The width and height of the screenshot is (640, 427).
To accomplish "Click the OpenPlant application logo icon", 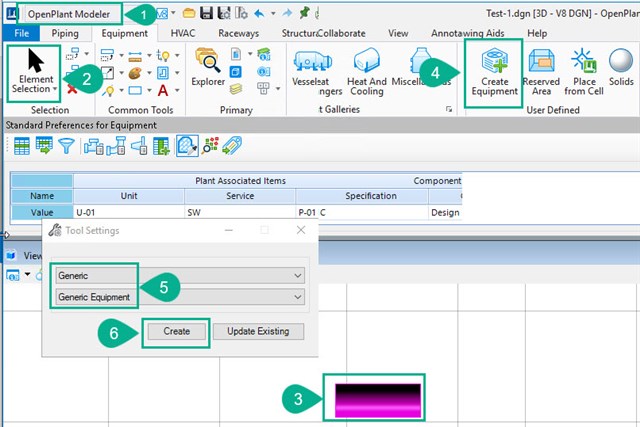I will [11, 13].
